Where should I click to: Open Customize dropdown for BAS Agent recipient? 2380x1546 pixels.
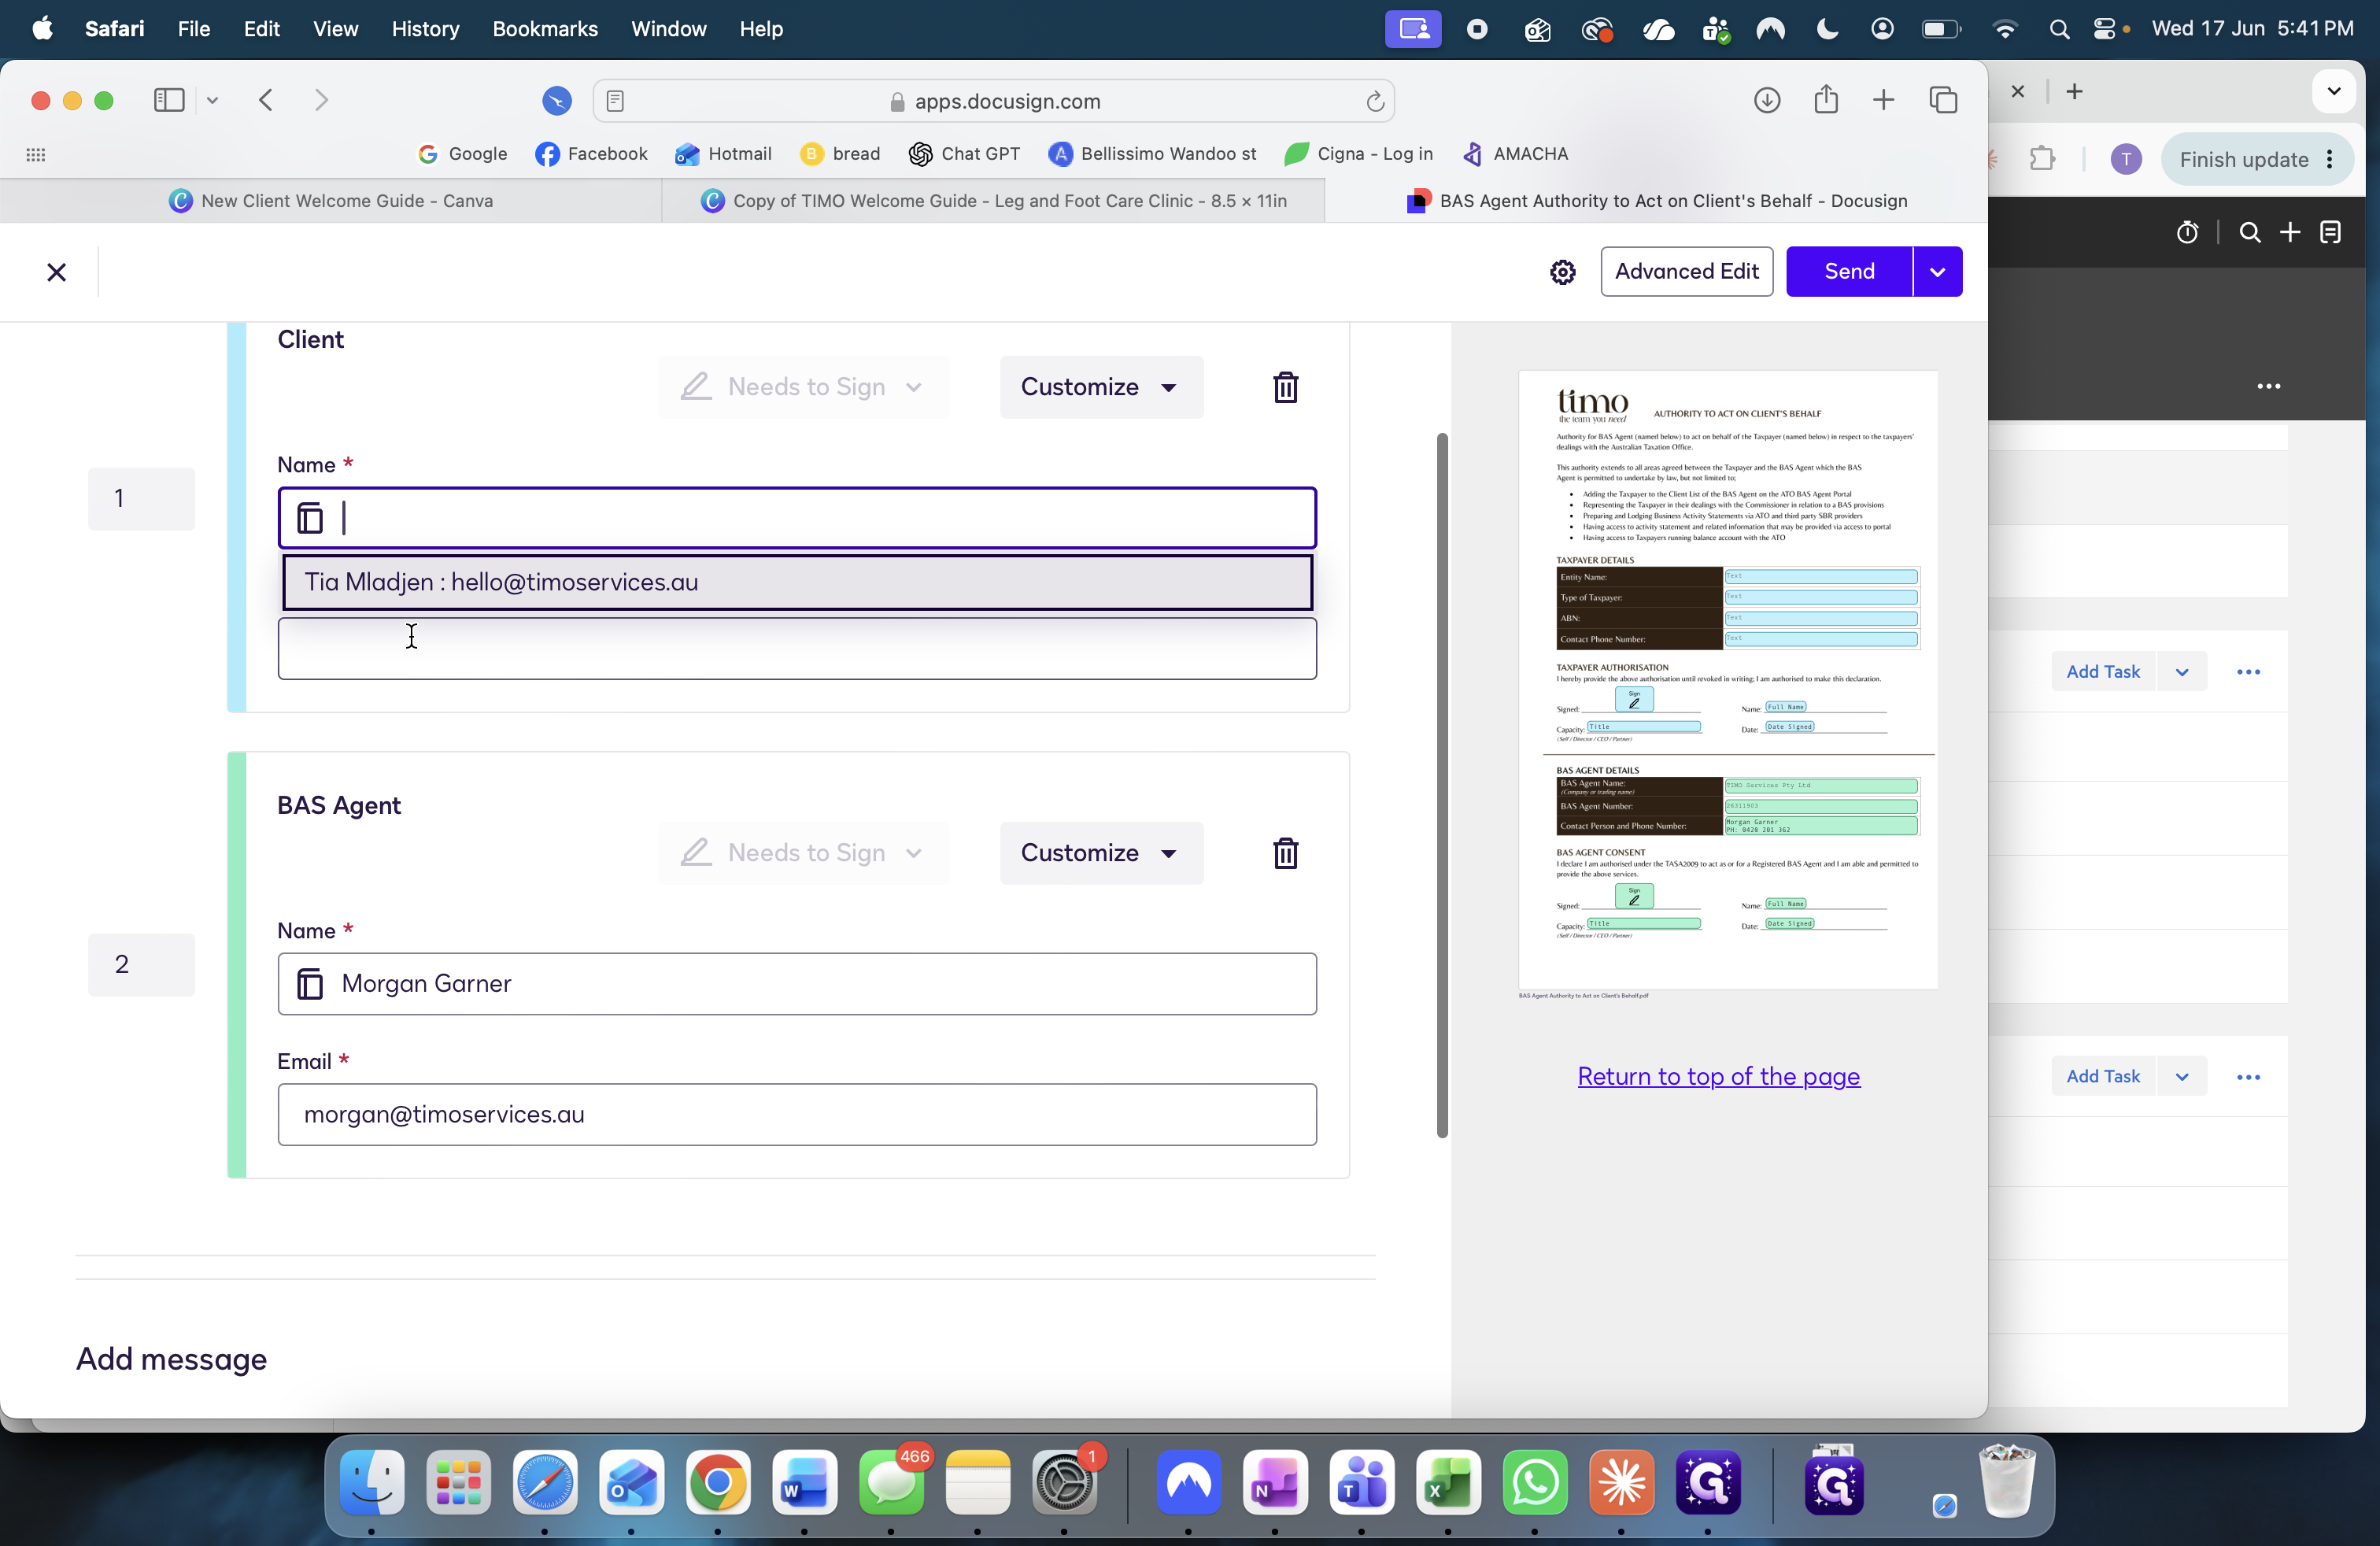[x=1101, y=853]
